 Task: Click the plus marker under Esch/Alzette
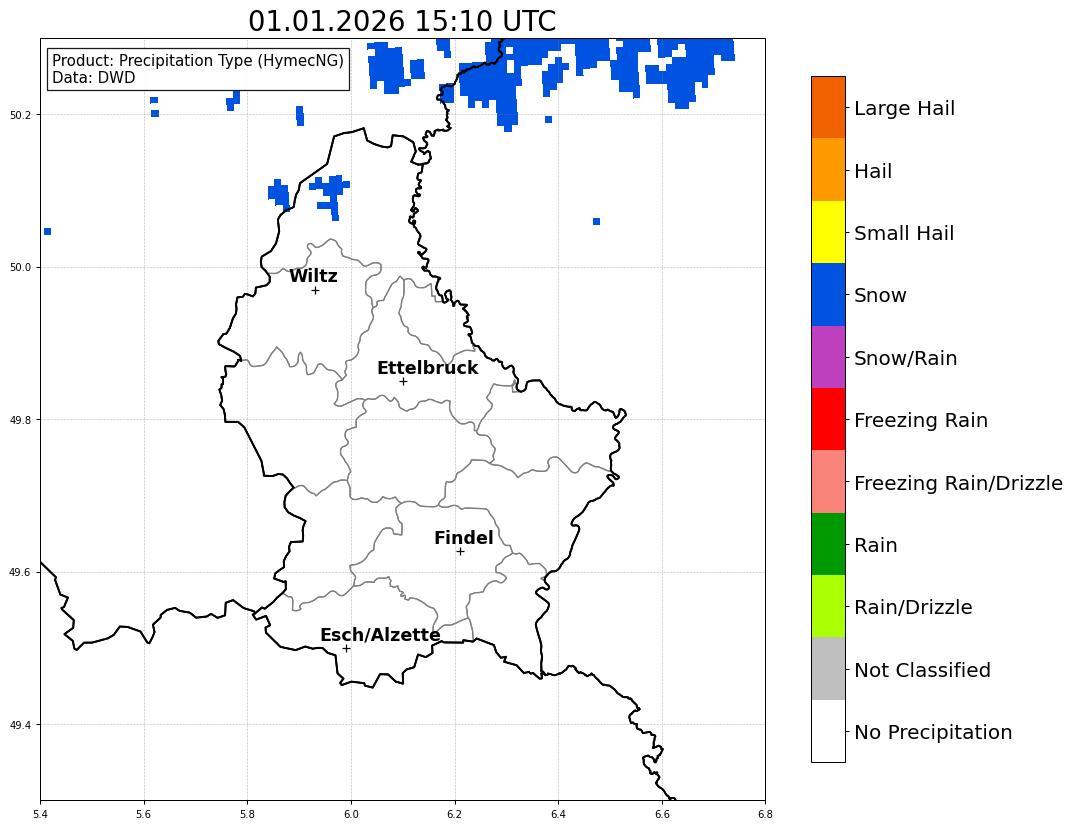click(x=346, y=648)
